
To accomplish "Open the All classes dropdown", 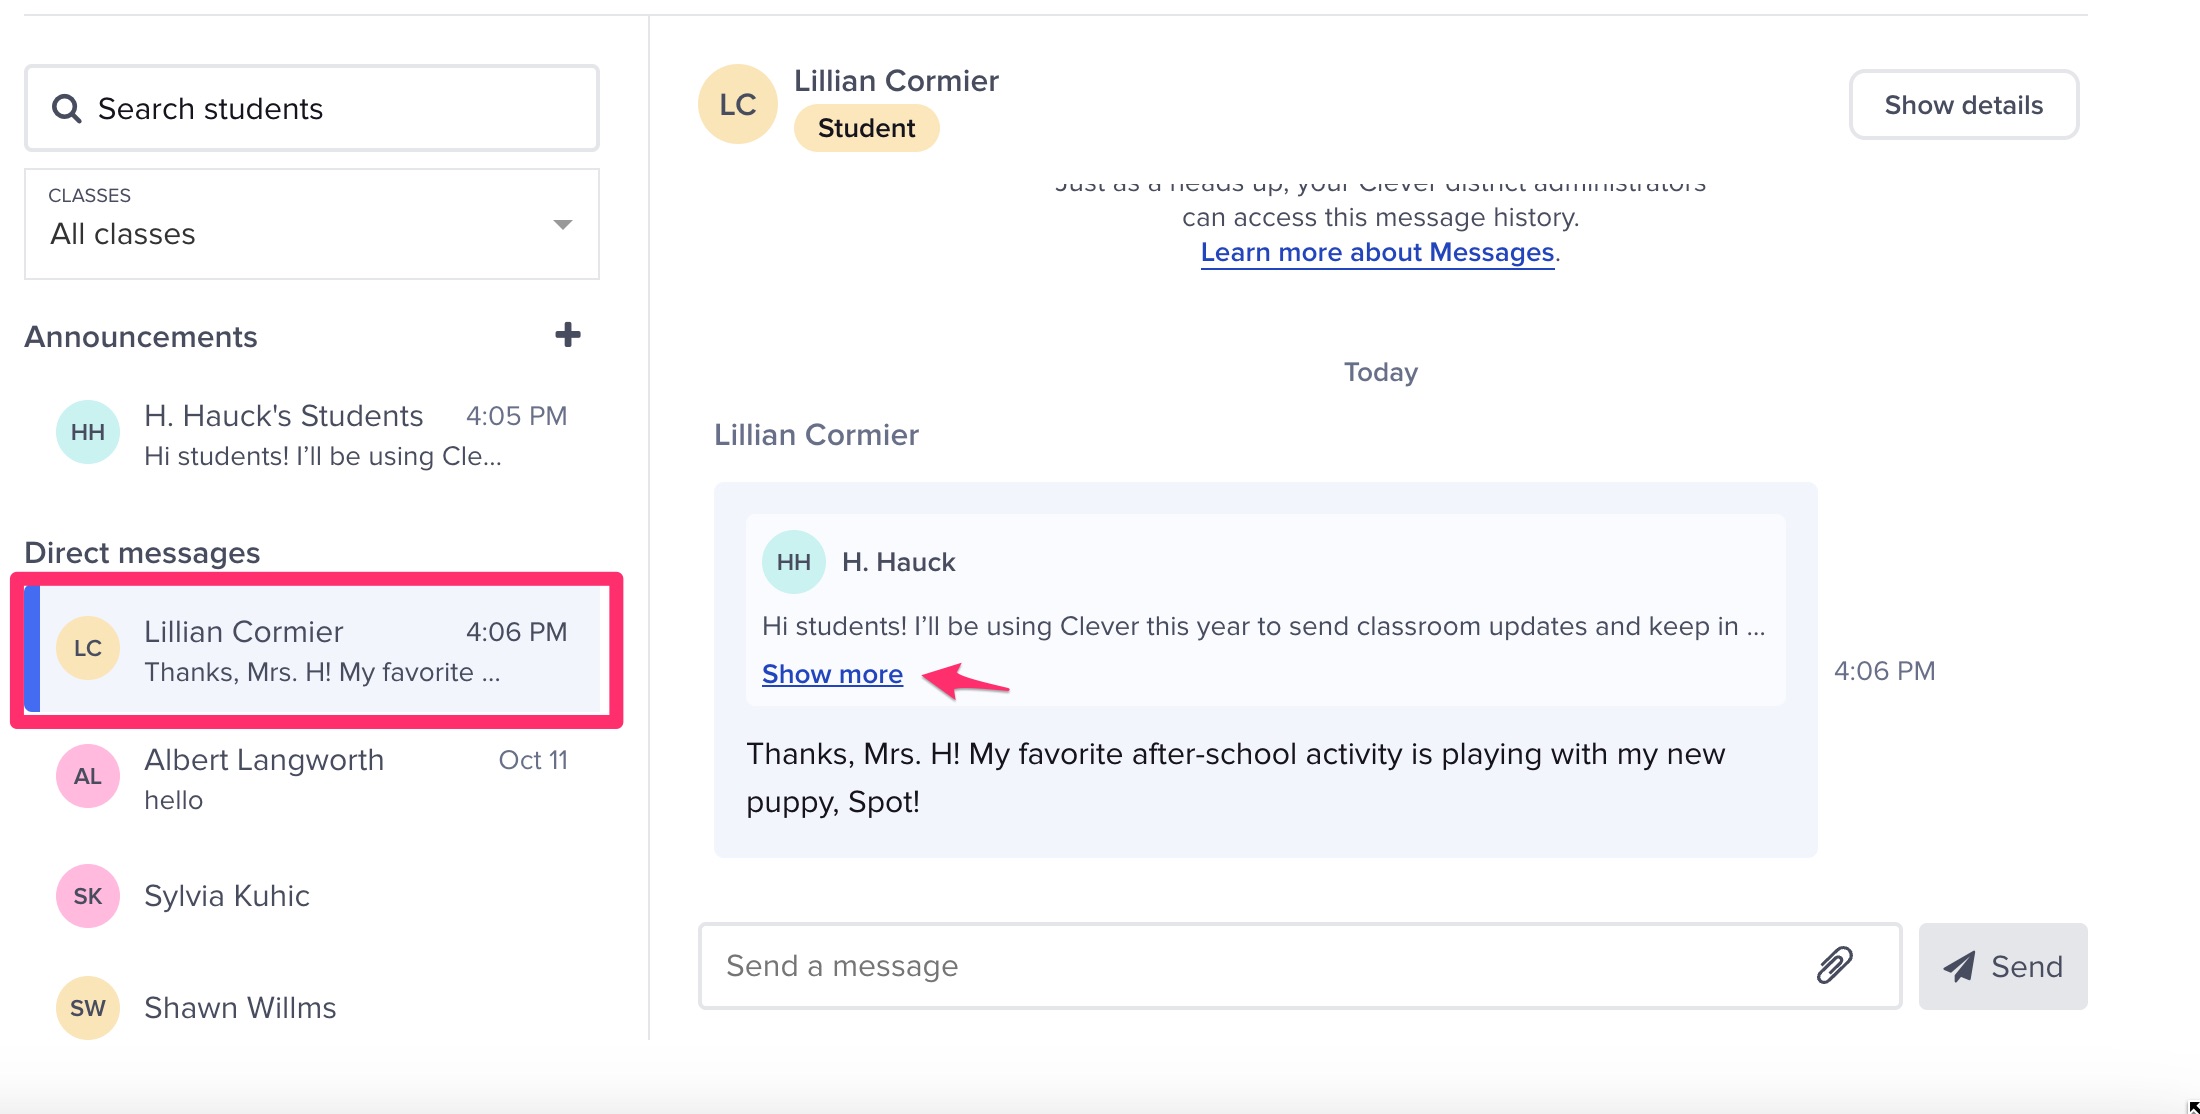I will (311, 224).
